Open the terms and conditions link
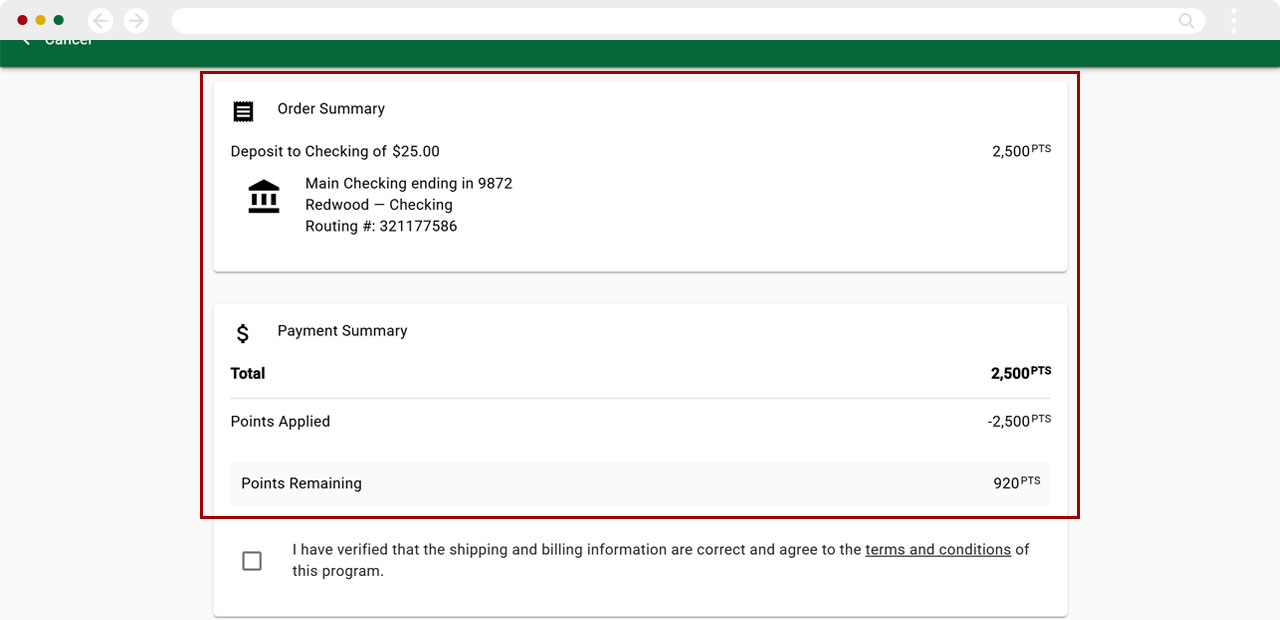Viewport: 1280px width, 620px height. pyautogui.click(x=937, y=549)
